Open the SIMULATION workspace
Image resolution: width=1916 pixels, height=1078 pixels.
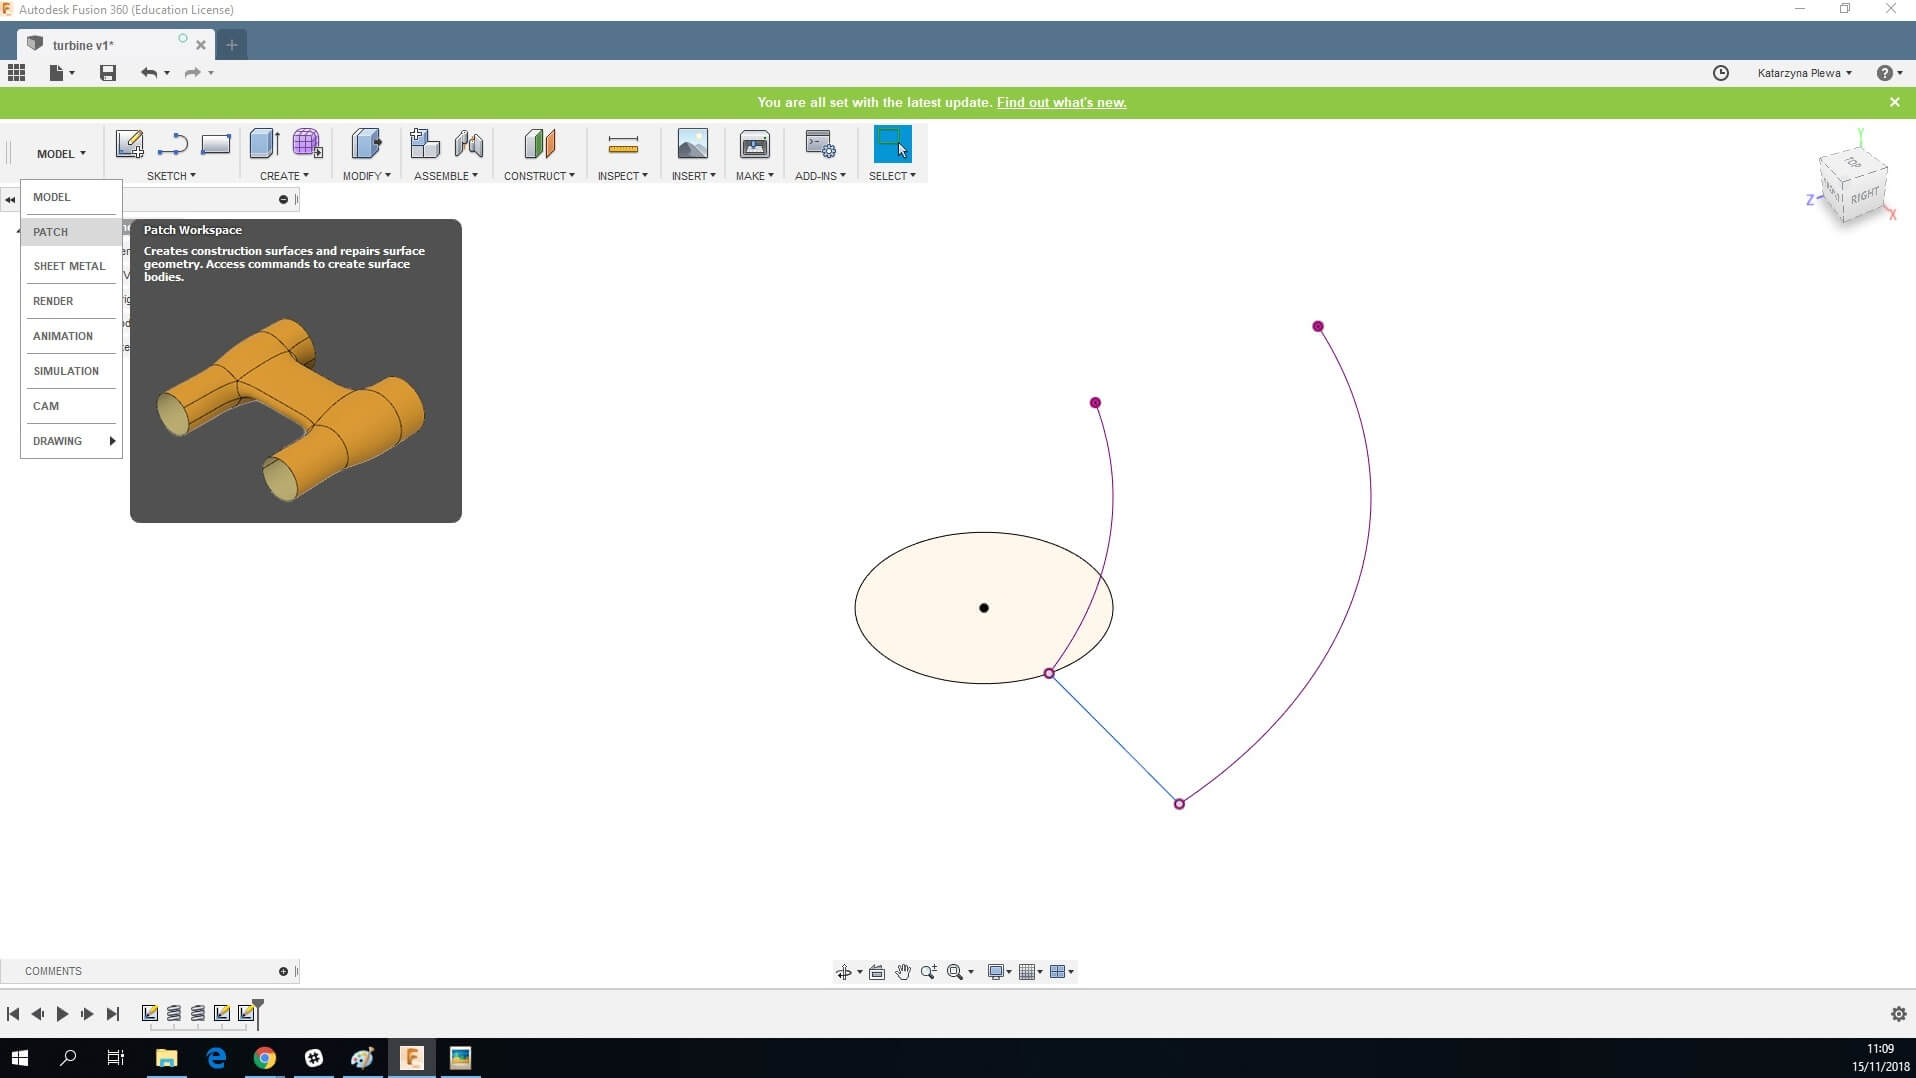click(x=71, y=371)
